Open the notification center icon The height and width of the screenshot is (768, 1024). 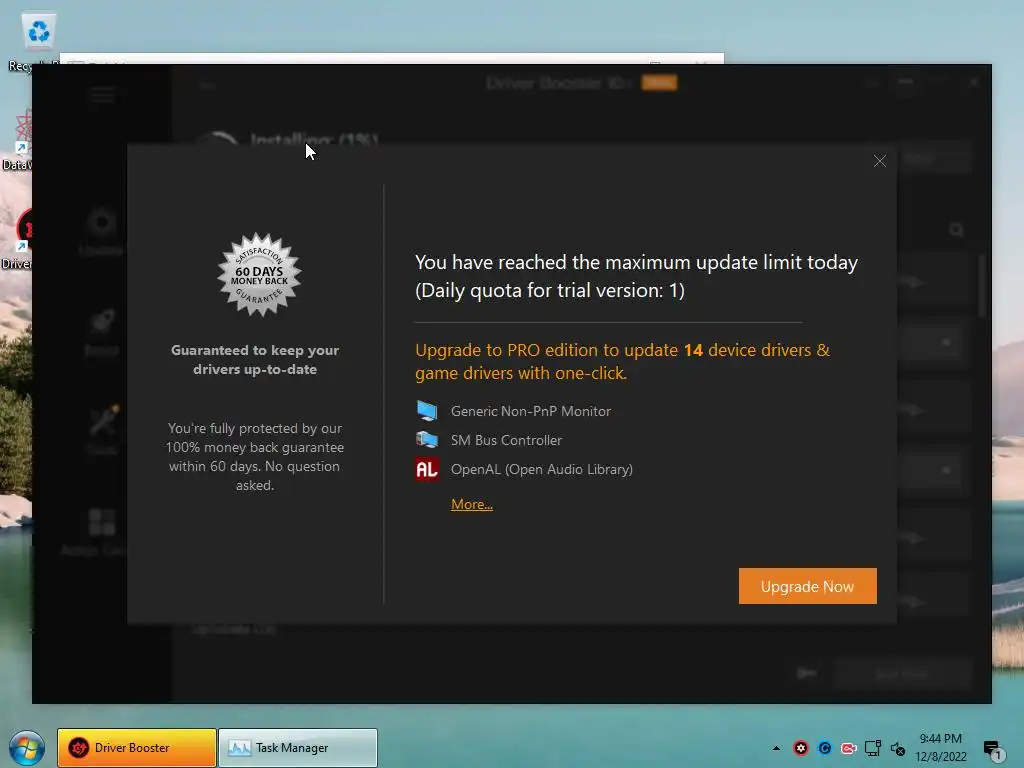[x=993, y=749]
